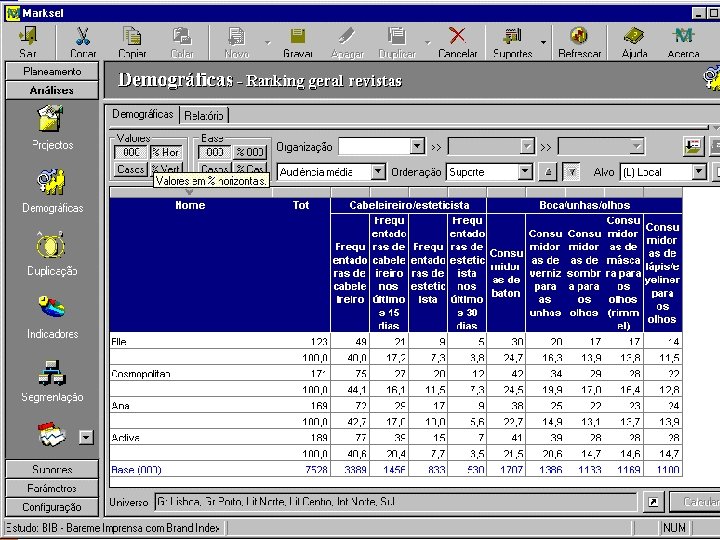
Task: Click the Universo browse arrow button
Action: (652, 501)
